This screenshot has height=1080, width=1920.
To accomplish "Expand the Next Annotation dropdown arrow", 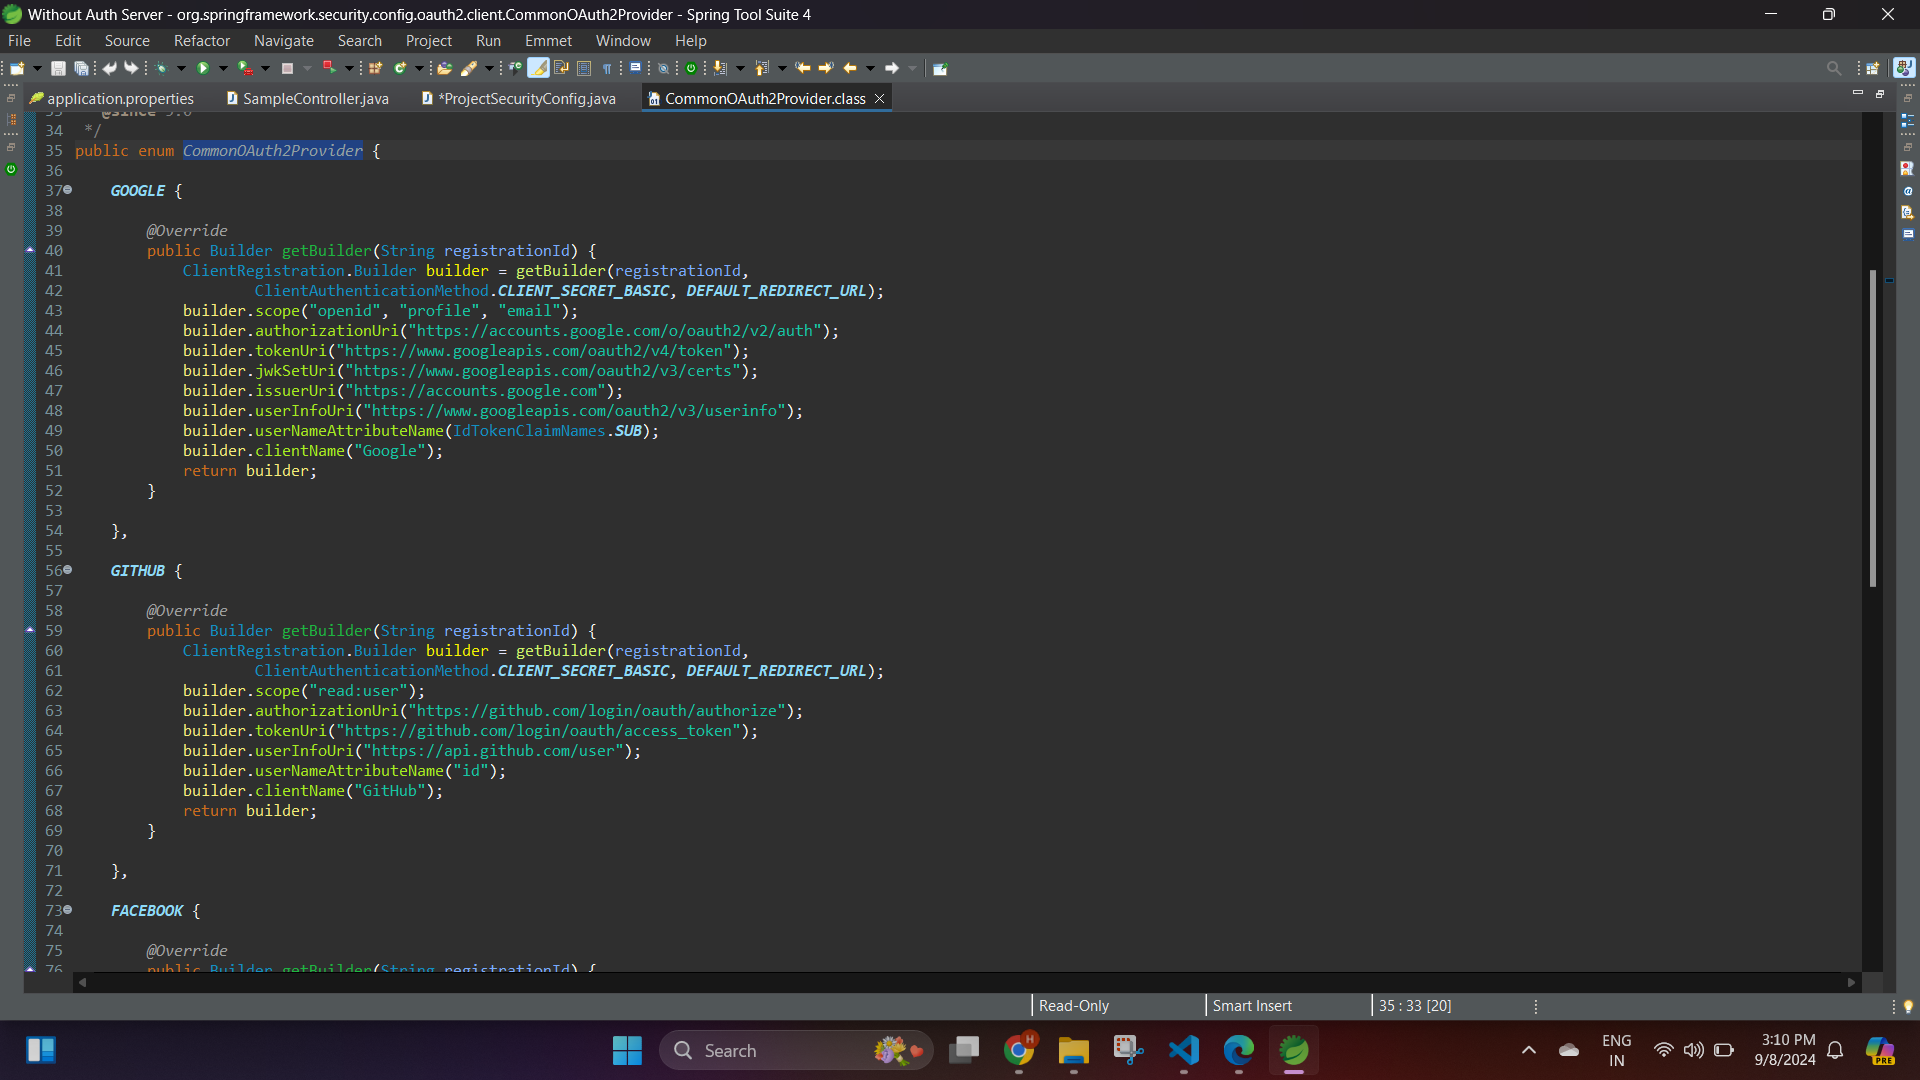I will click(740, 68).
